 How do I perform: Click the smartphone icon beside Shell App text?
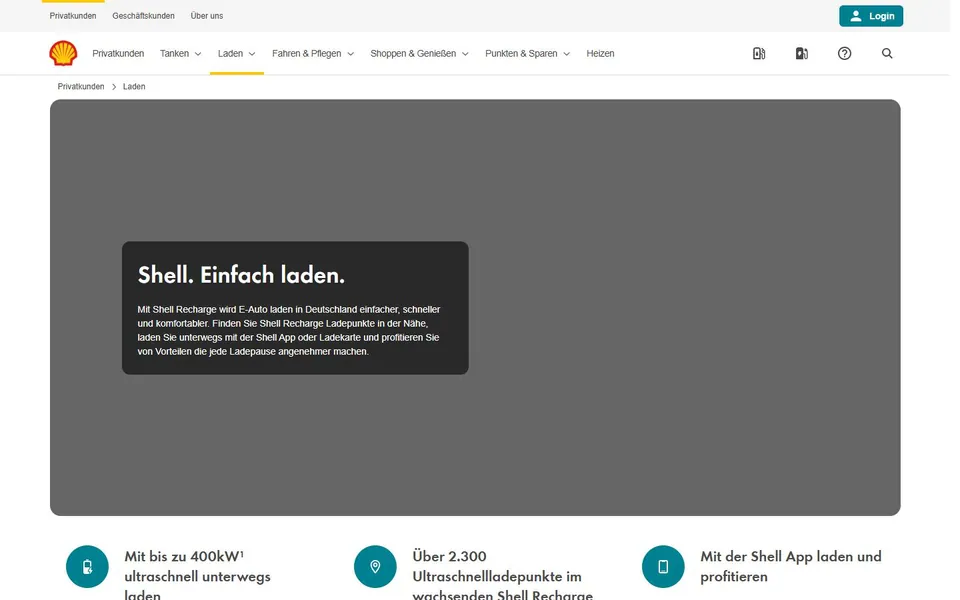pos(663,566)
